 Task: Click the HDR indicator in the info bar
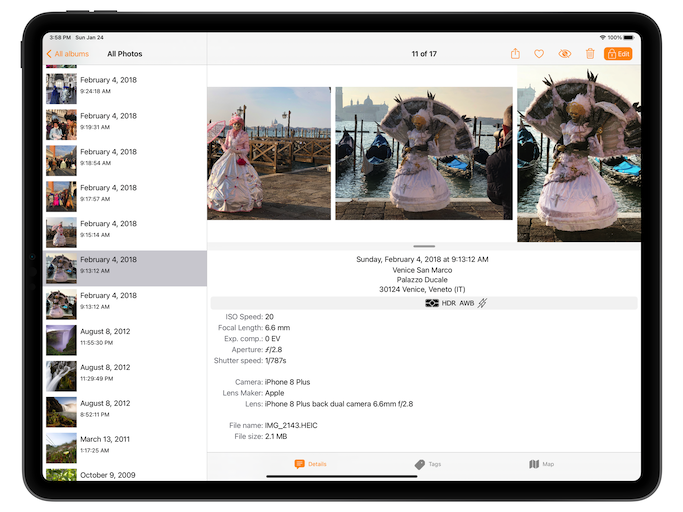(x=449, y=303)
